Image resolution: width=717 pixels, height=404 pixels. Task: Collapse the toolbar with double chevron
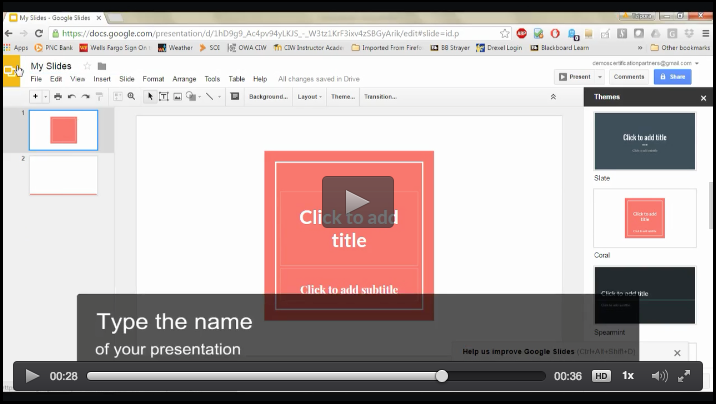(553, 97)
